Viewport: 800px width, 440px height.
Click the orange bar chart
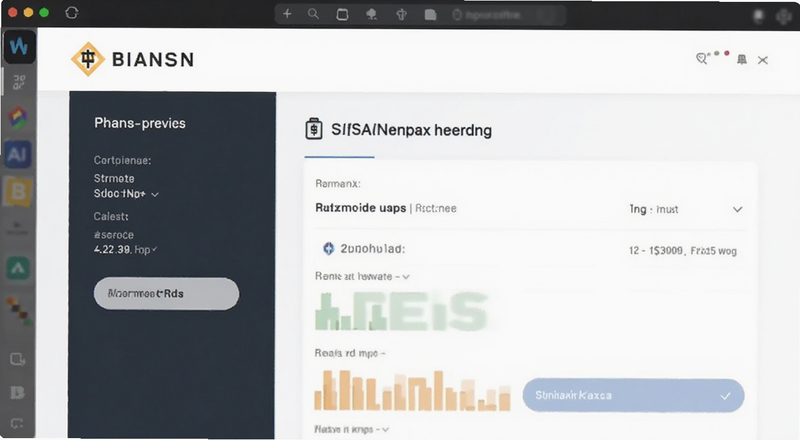tap(412, 390)
